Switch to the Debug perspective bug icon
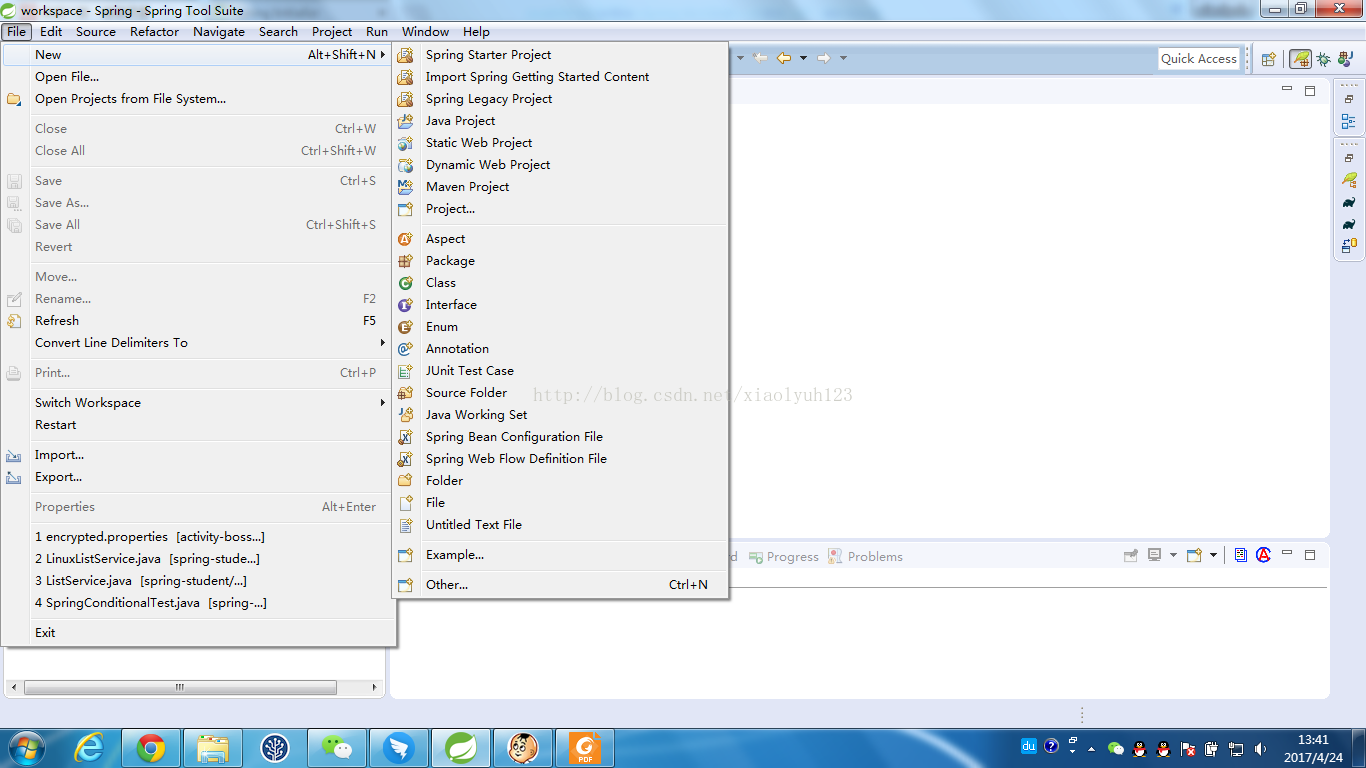The width and height of the screenshot is (1366, 768). pyautogui.click(x=1324, y=59)
